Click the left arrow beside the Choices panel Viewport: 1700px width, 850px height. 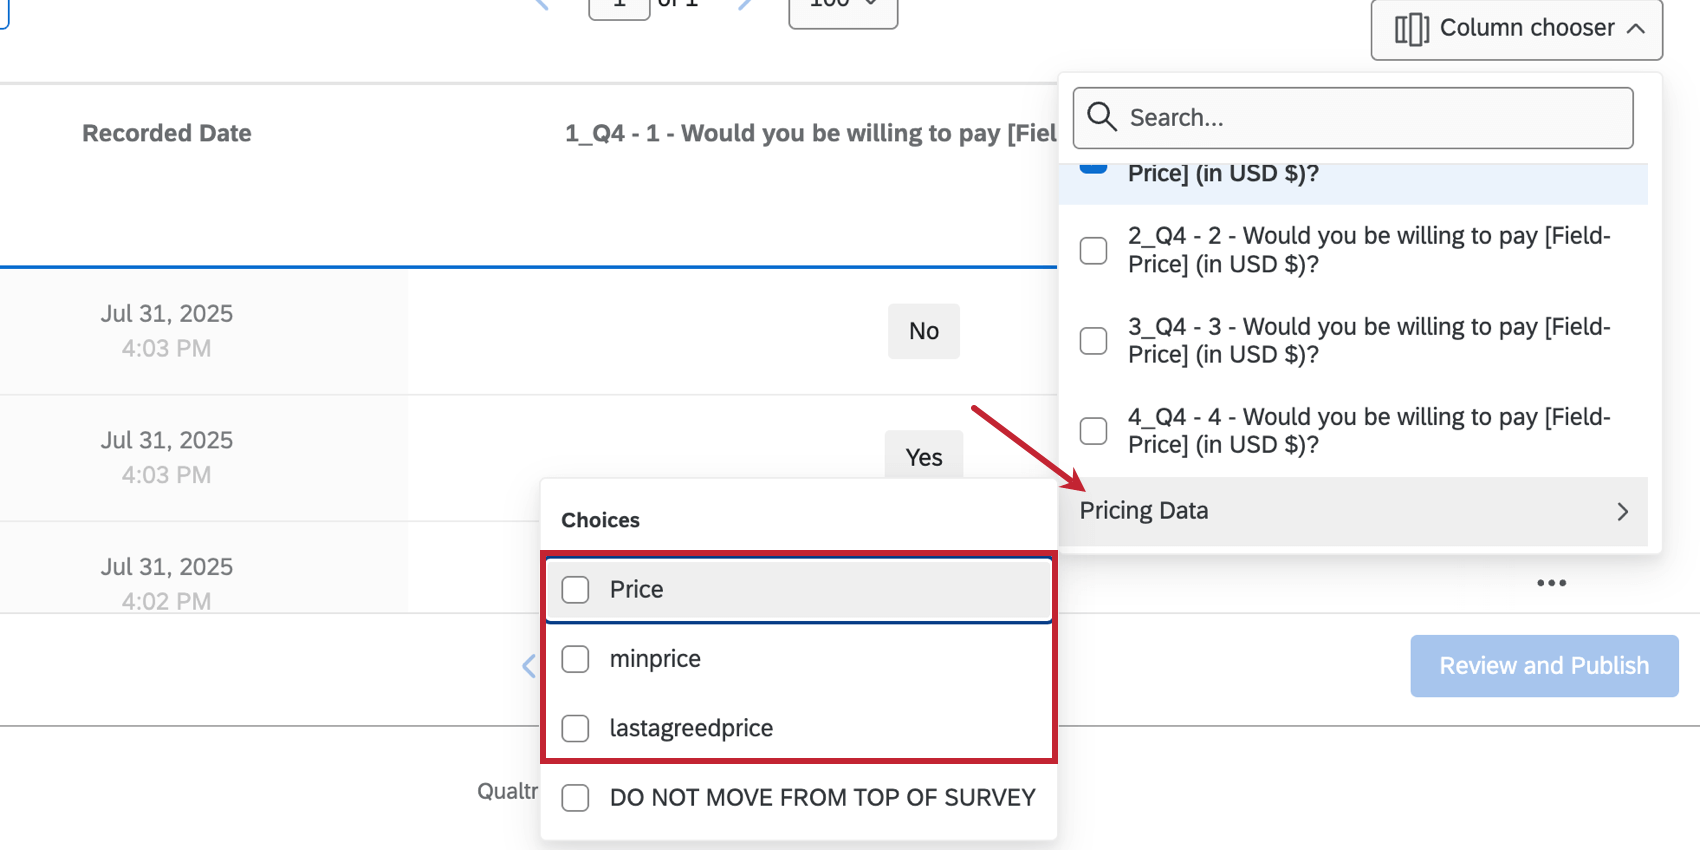(x=529, y=666)
